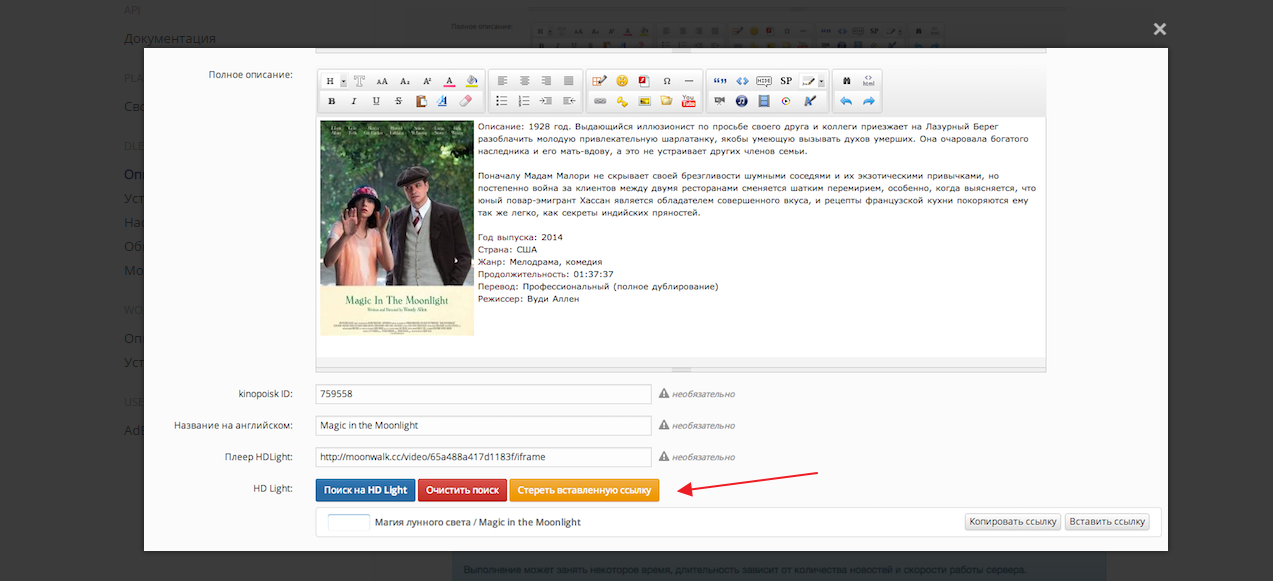Redo the last undone action
The image size is (1273, 581).
(868, 101)
